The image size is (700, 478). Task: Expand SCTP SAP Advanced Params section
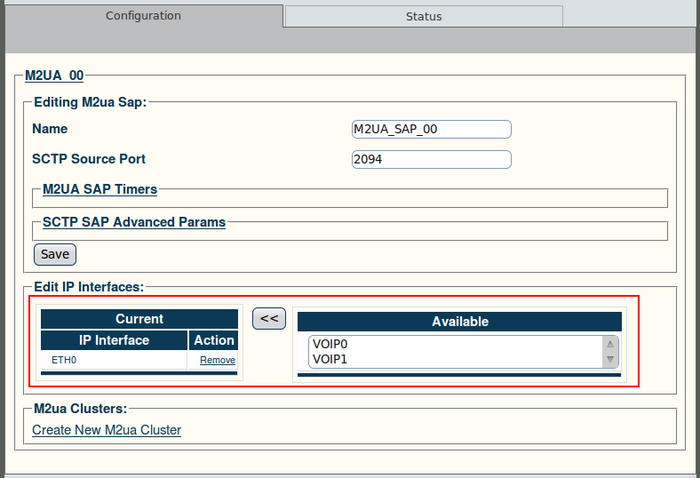point(134,222)
